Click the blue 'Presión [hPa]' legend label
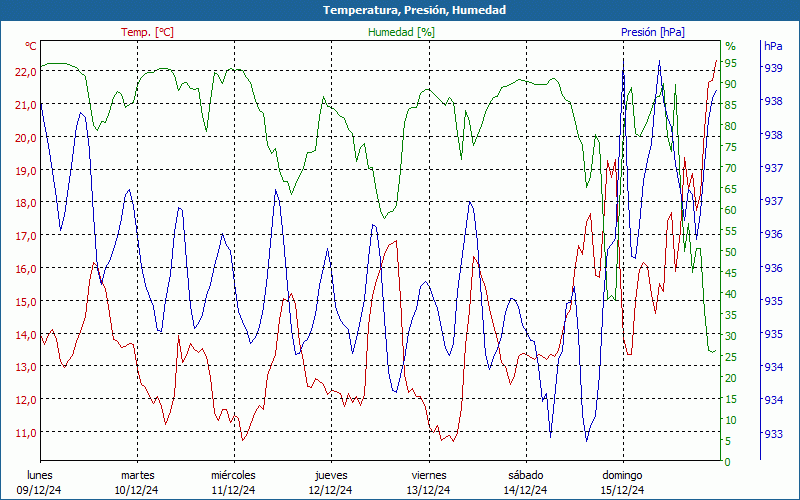 (653, 32)
